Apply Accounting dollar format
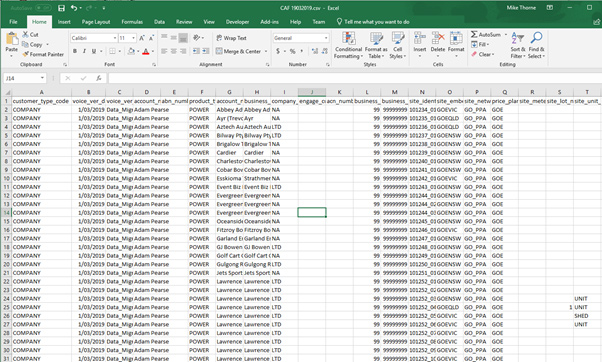The image size is (602, 362). 278,51
